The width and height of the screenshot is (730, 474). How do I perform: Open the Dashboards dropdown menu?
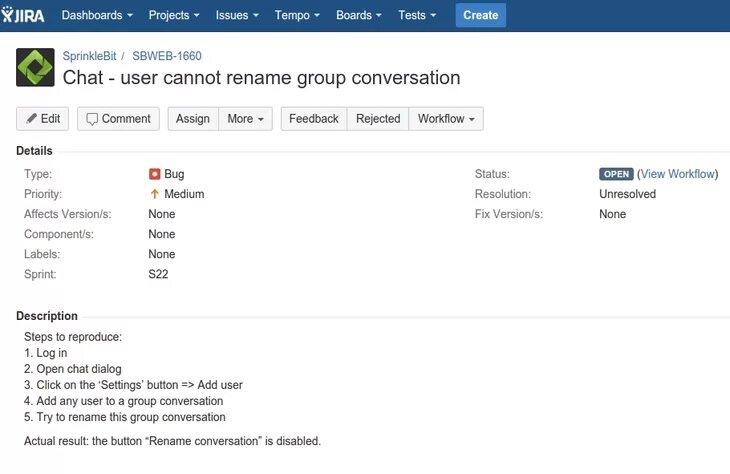pos(97,15)
